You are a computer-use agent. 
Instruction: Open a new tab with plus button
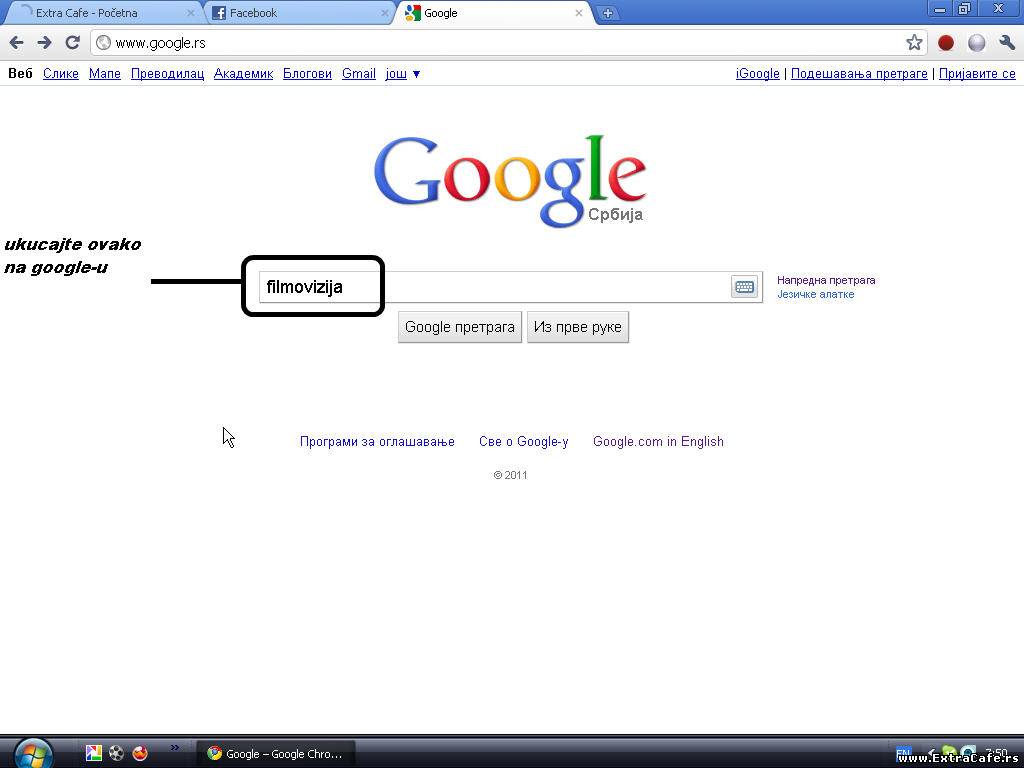[x=607, y=13]
